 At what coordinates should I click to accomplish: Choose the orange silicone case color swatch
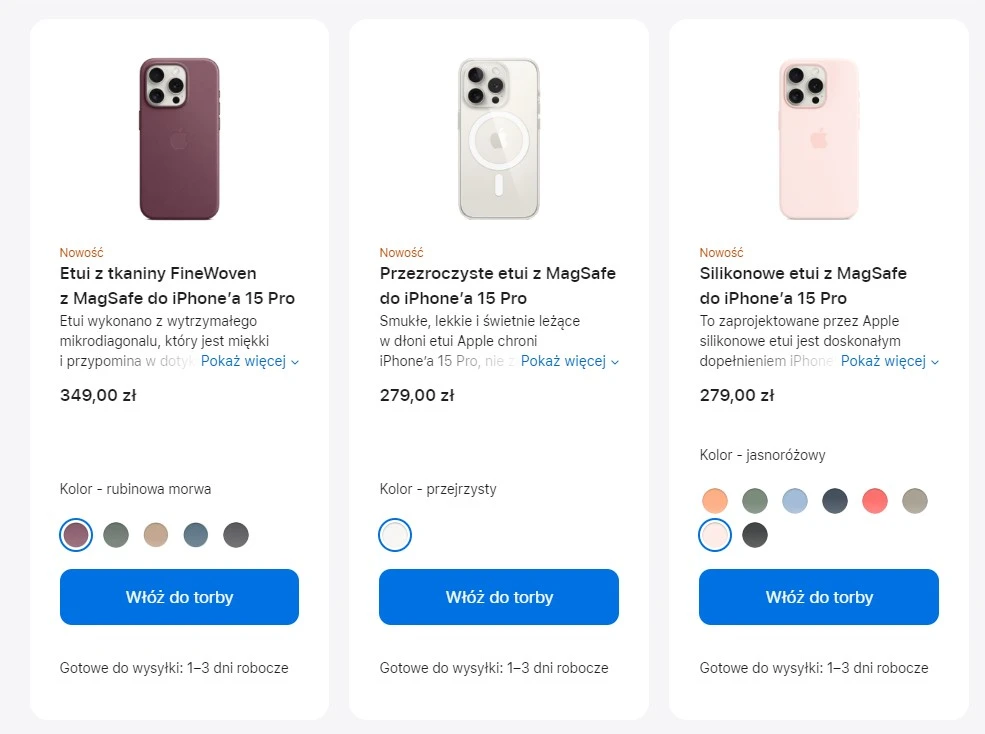pyautogui.click(x=715, y=501)
